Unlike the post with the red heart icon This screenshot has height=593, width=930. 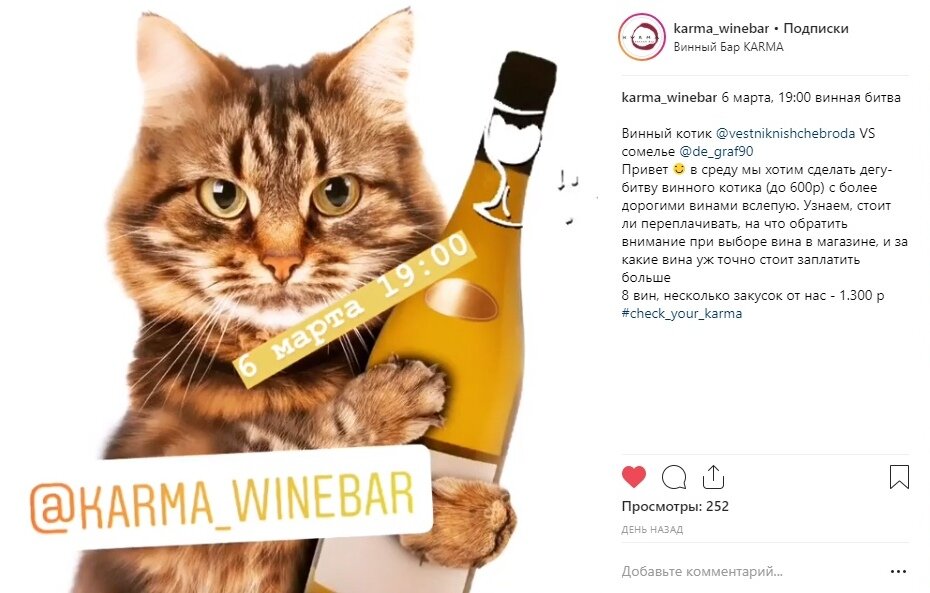coord(633,477)
